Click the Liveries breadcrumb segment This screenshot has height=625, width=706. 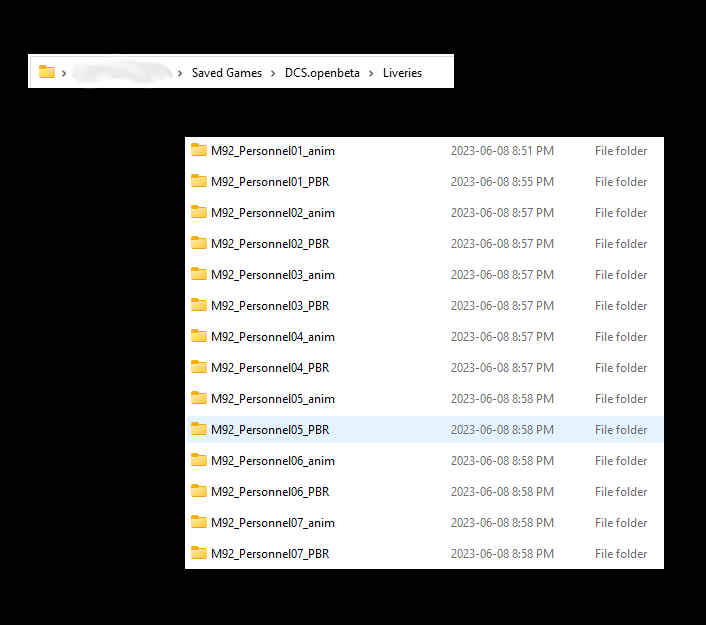click(402, 73)
